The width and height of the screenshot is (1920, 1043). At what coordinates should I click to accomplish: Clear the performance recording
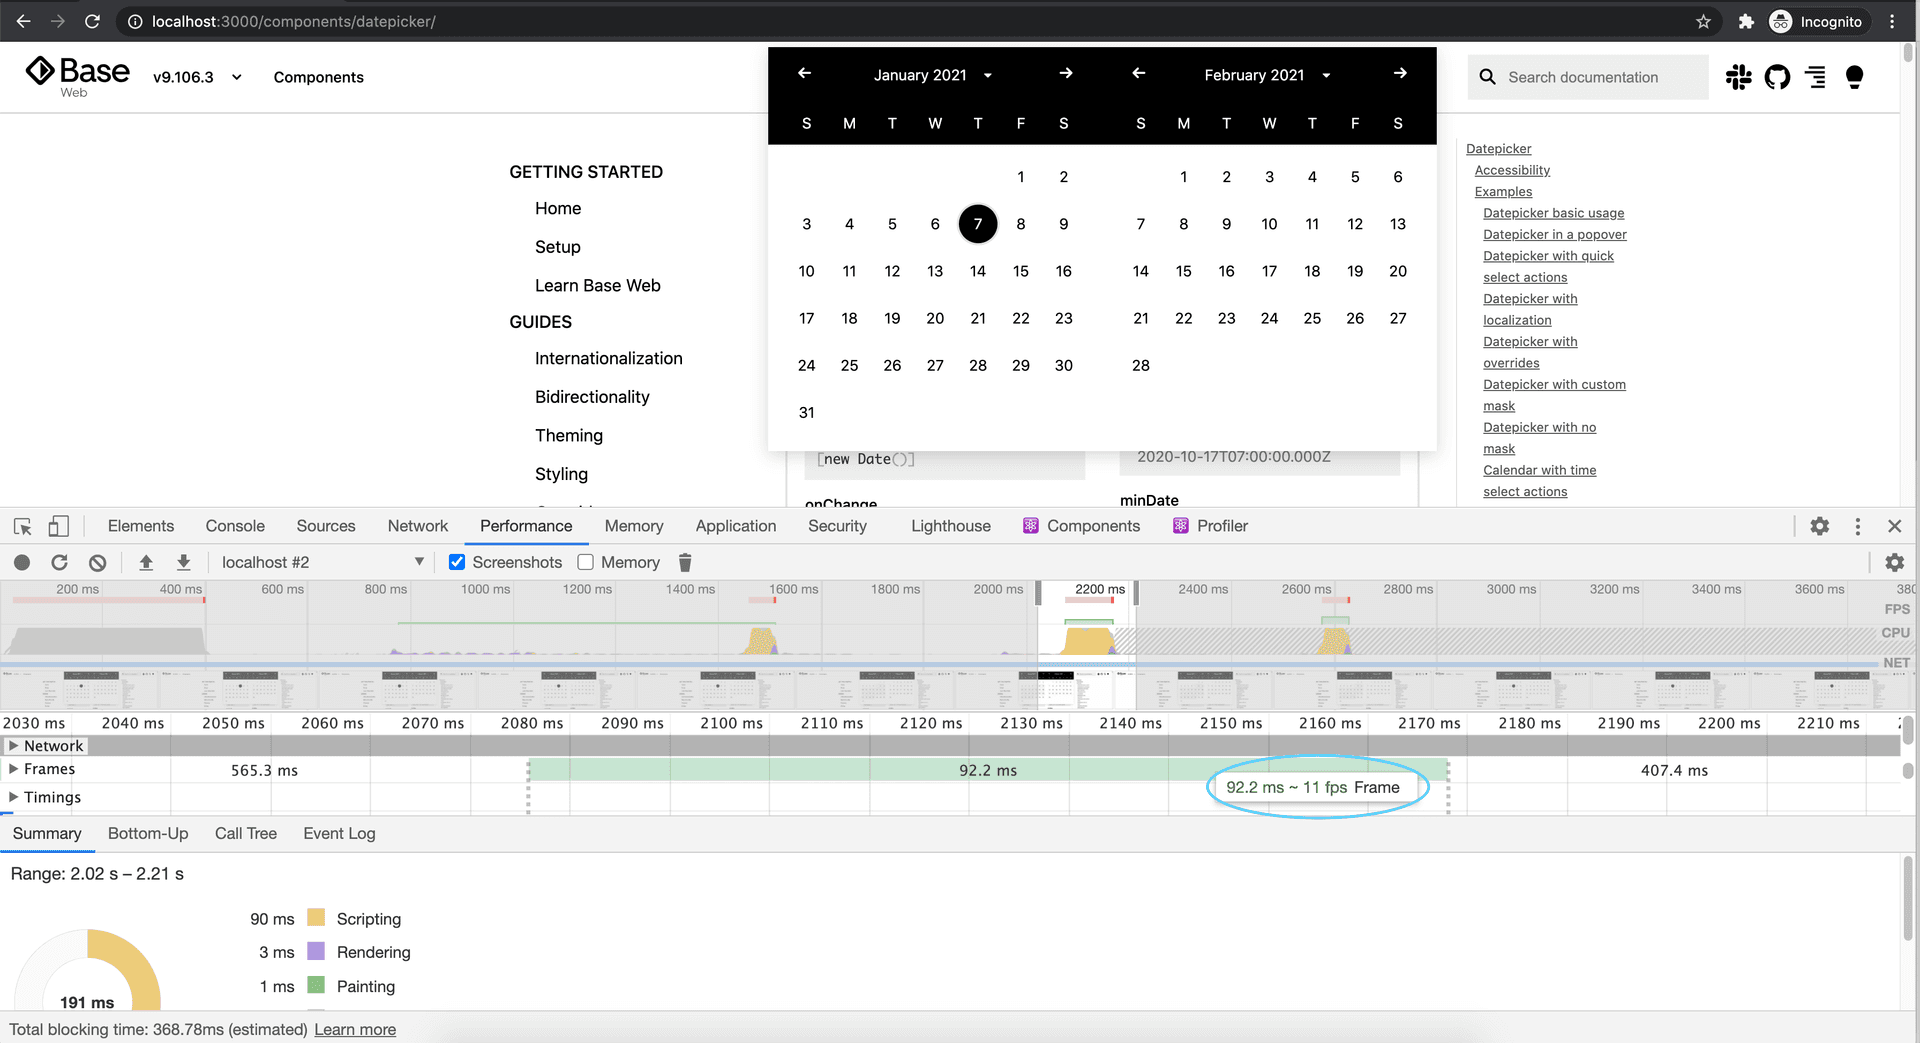(97, 562)
